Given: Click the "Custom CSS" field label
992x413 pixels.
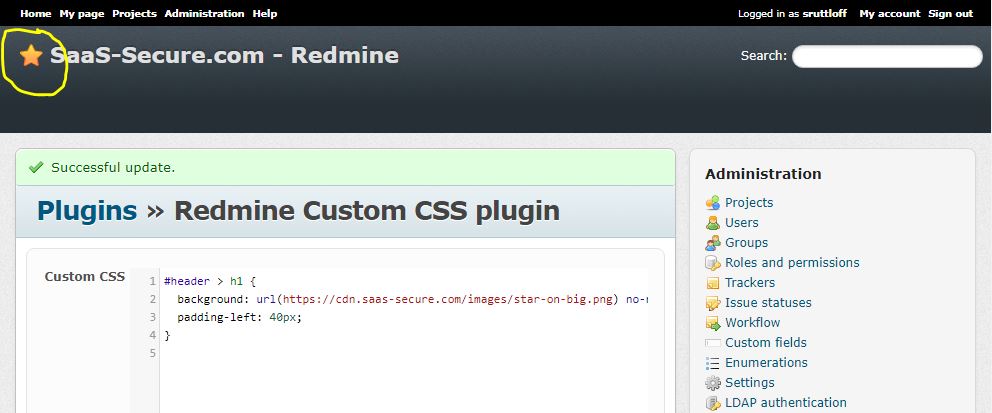Looking at the screenshot, I should (85, 276).
